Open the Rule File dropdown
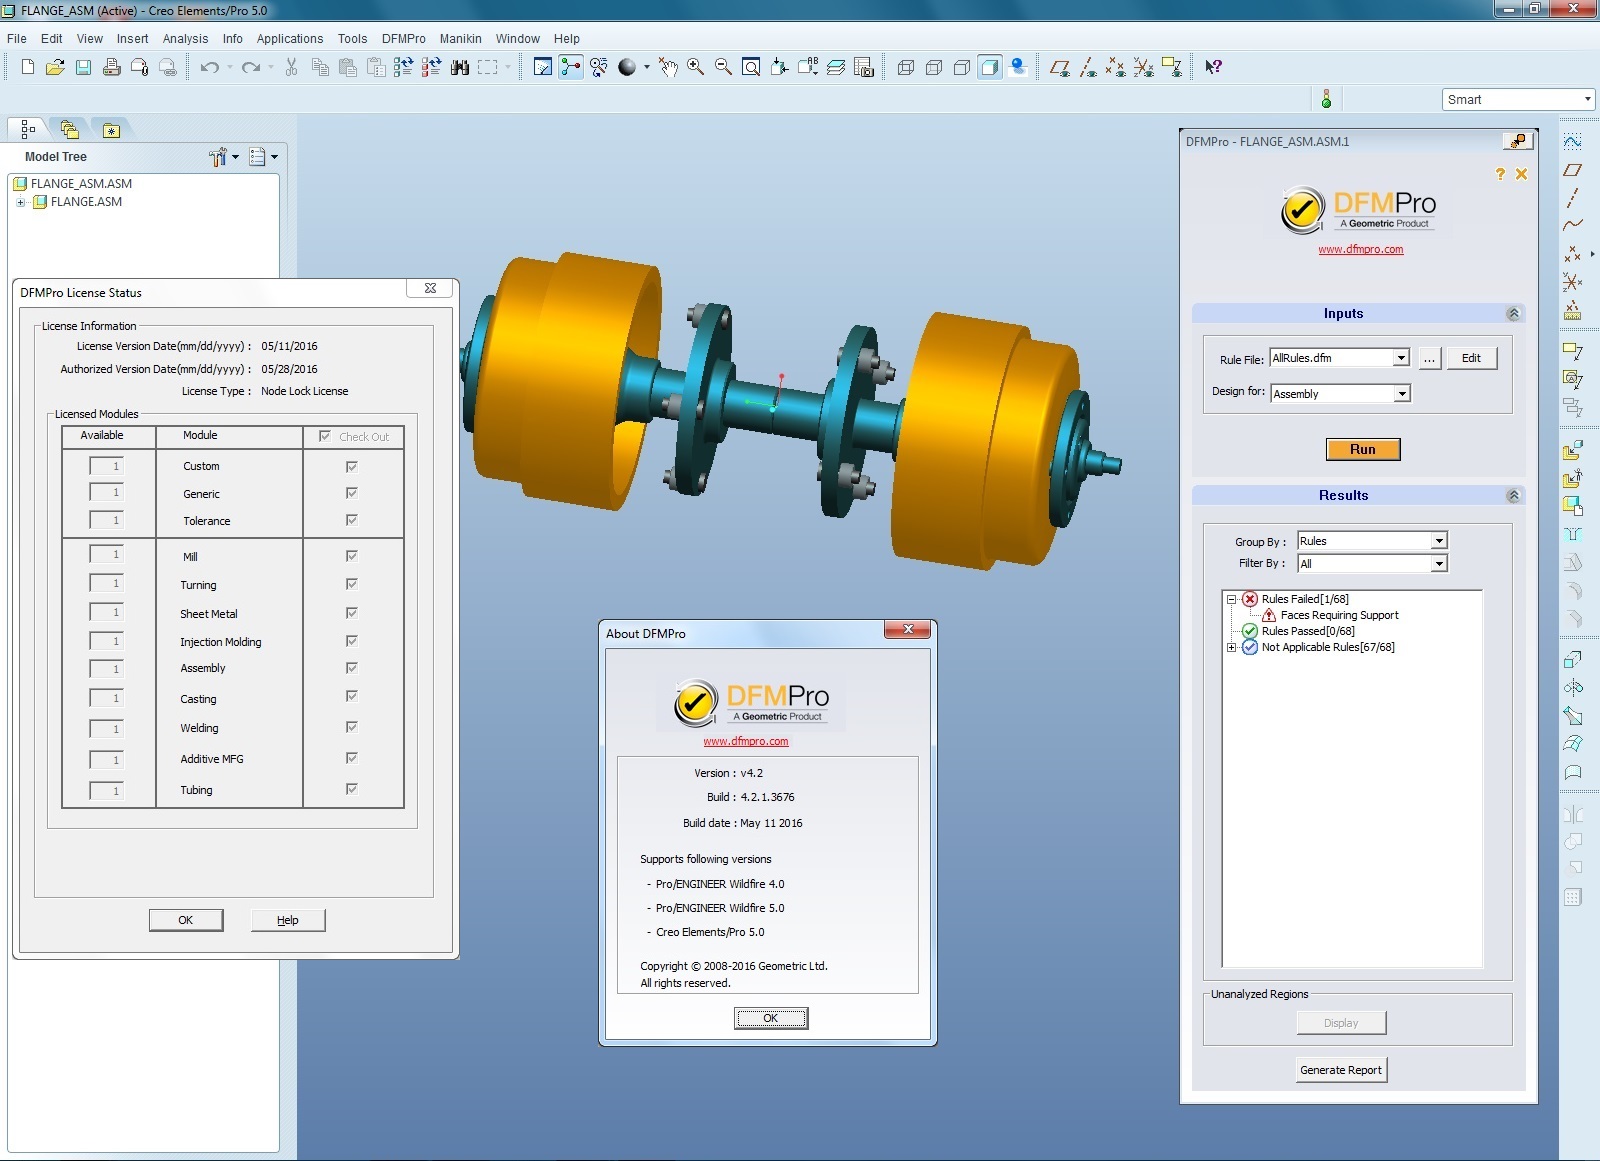This screenshot has width=1600, height=1161. coord(1401,358)
